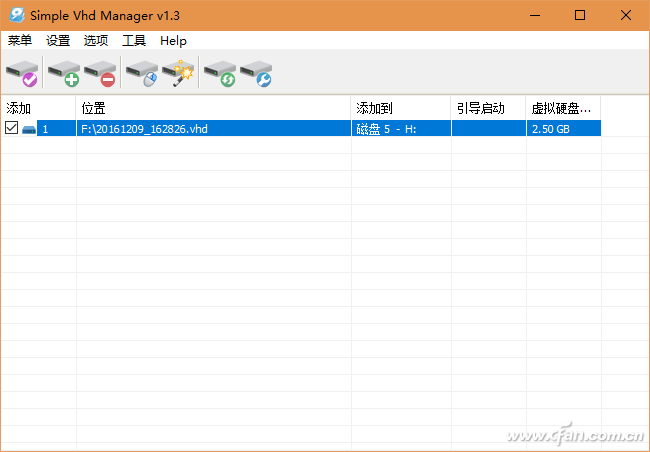Click the Simple Vhd Manager title bar app icon
This screenshot has width=650, height=452.
17,15
